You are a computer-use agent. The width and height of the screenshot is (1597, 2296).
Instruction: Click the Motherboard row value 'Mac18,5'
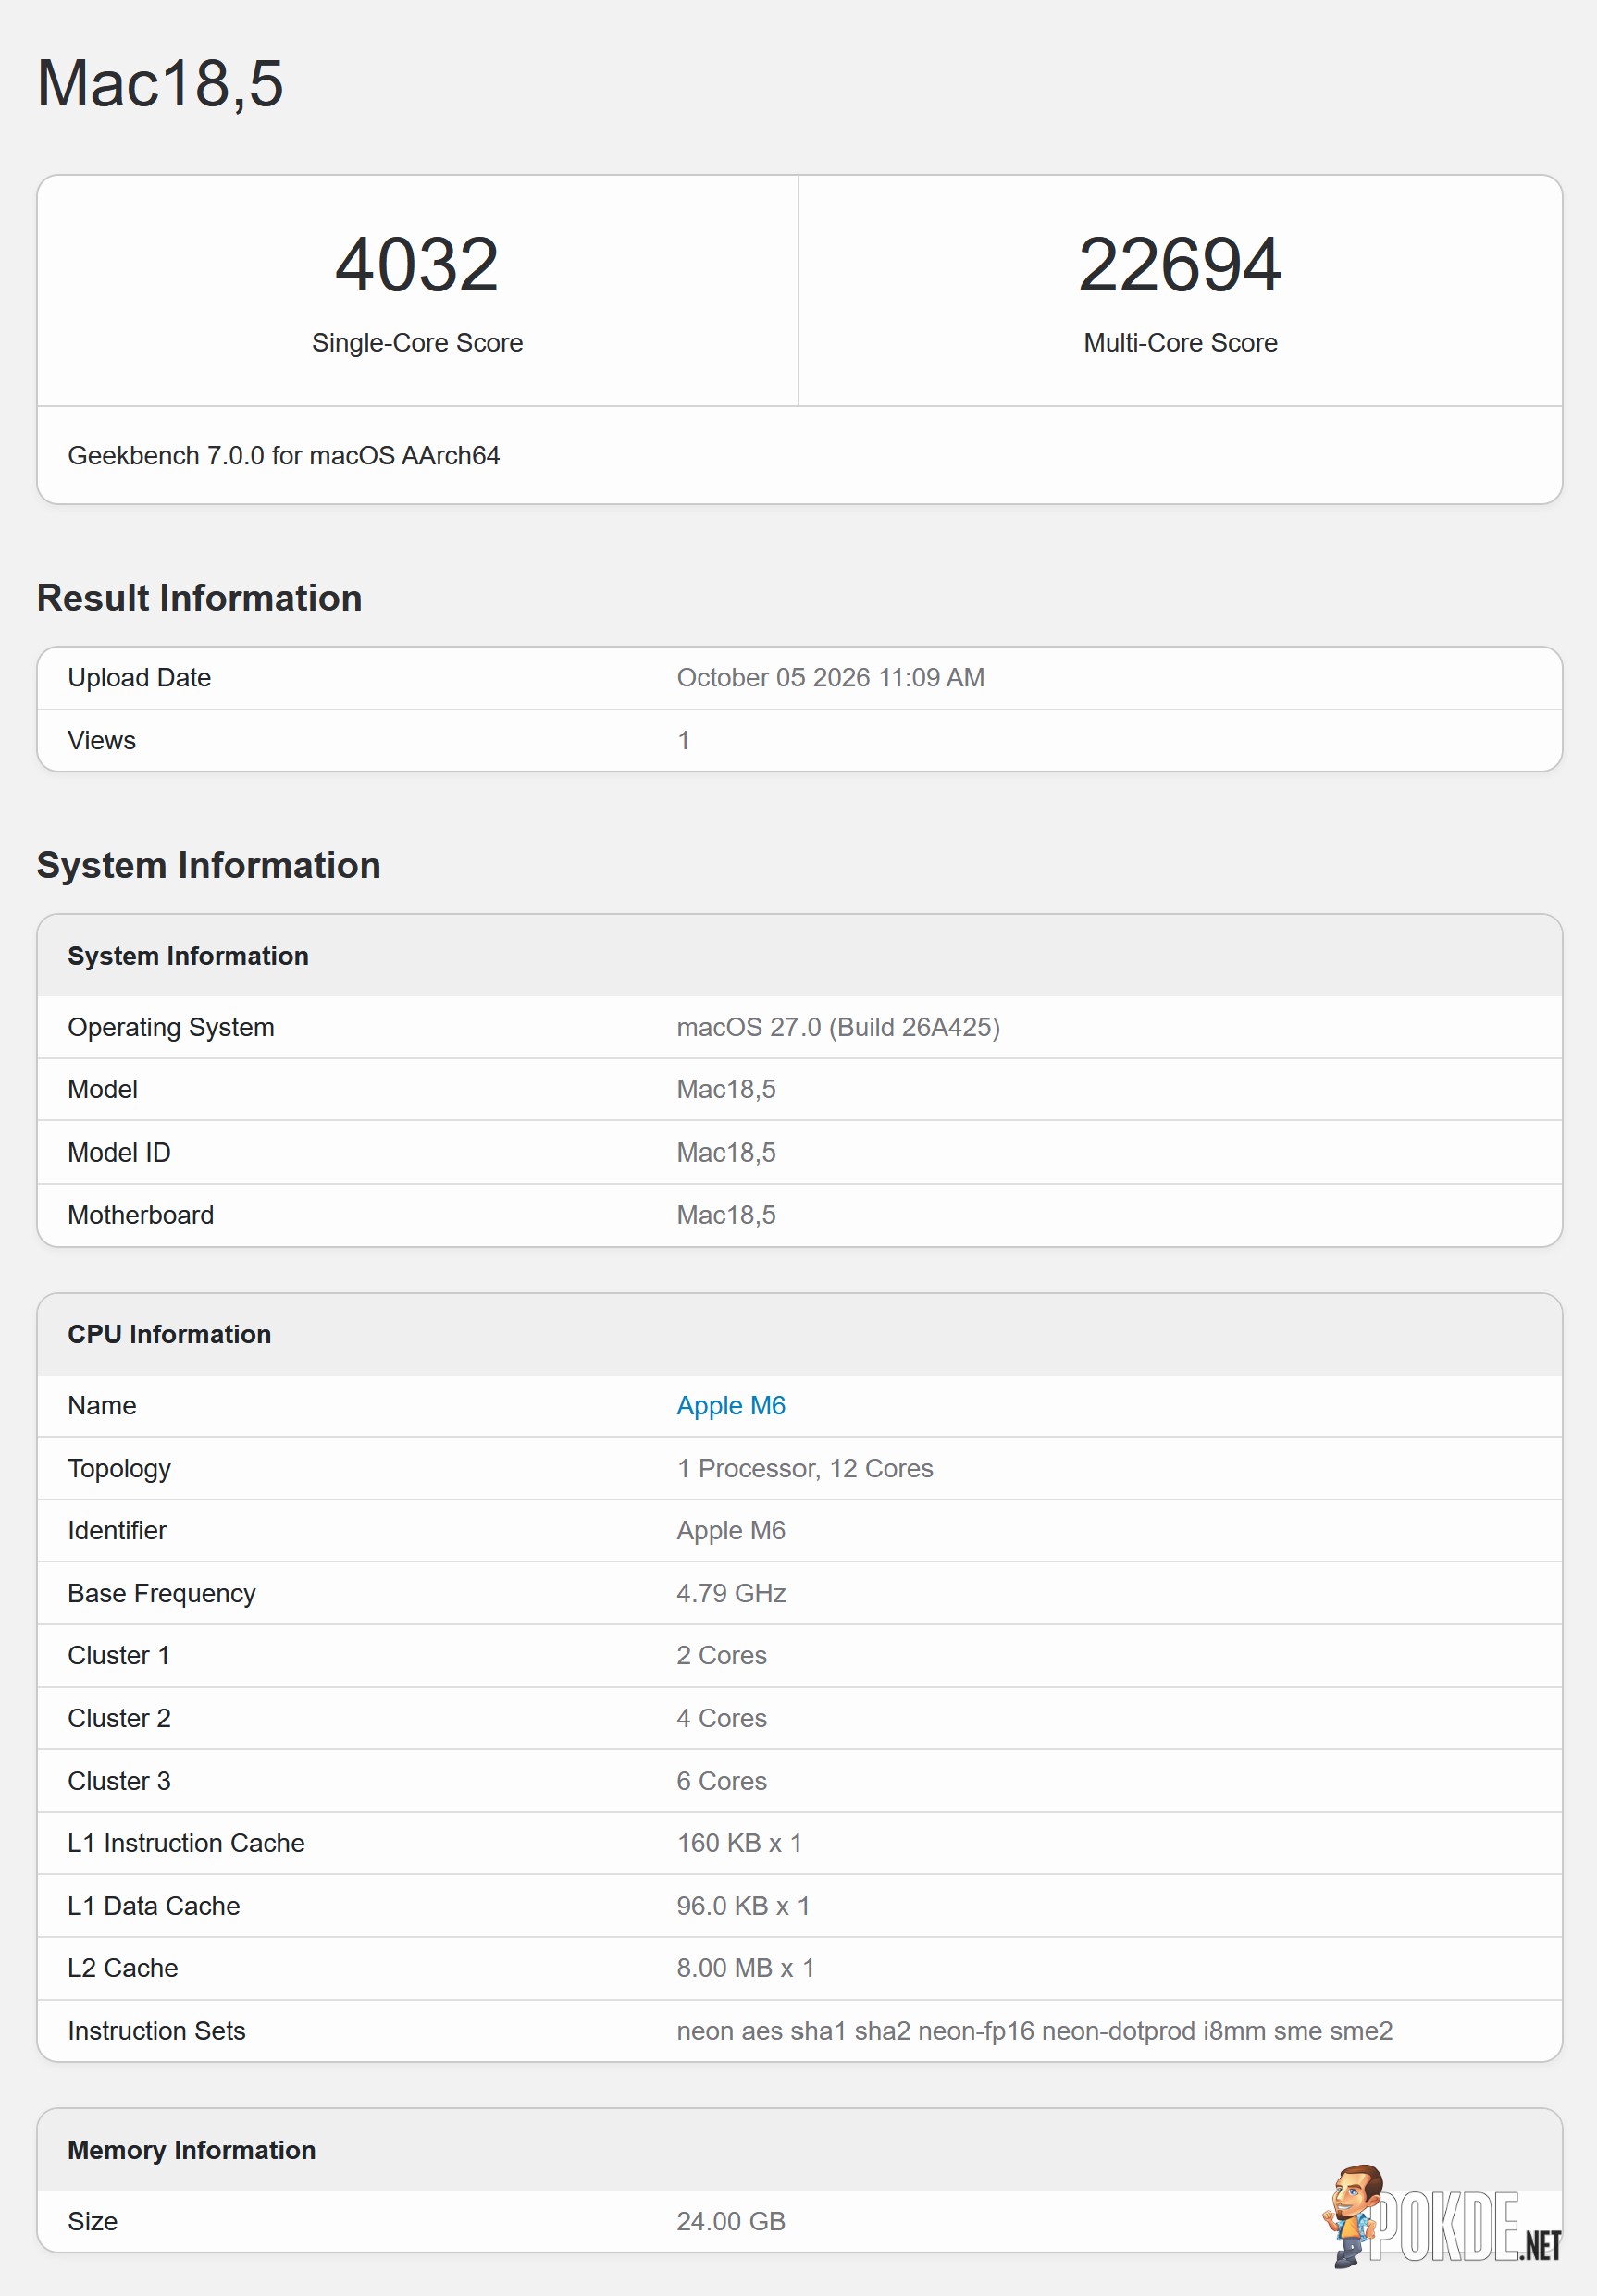point(726,1215)
